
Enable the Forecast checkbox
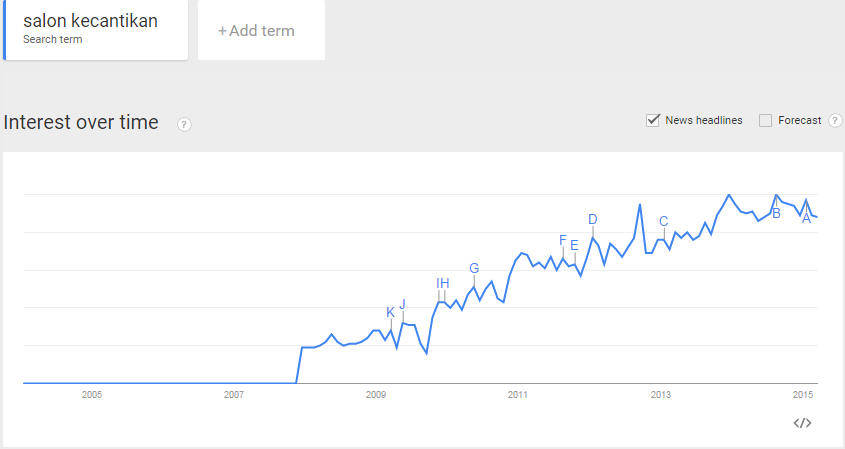[x=765, y=120]
